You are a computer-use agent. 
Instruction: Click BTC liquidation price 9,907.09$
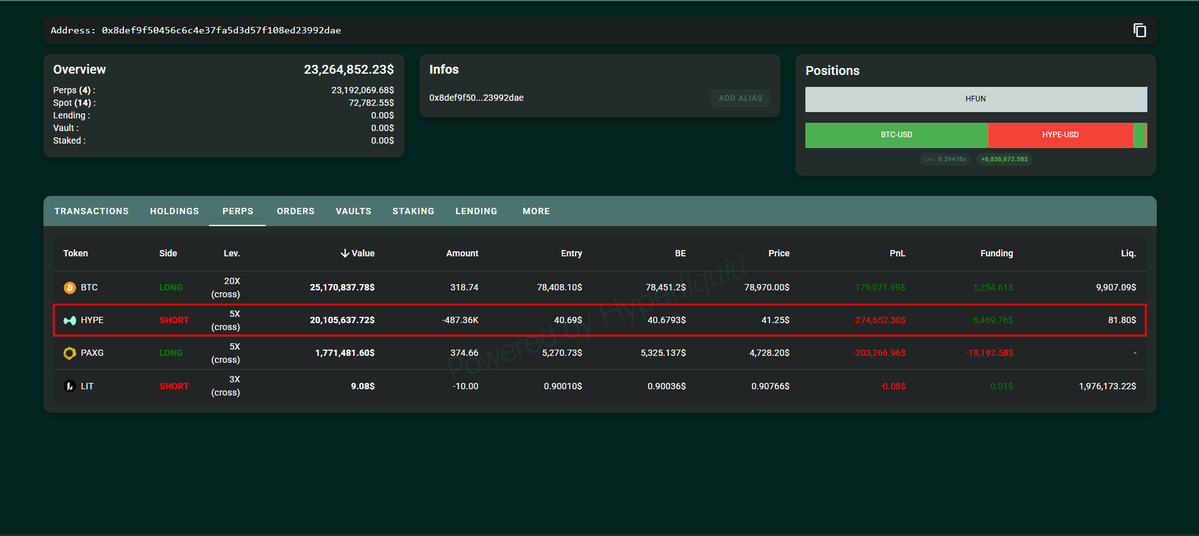1116,287
